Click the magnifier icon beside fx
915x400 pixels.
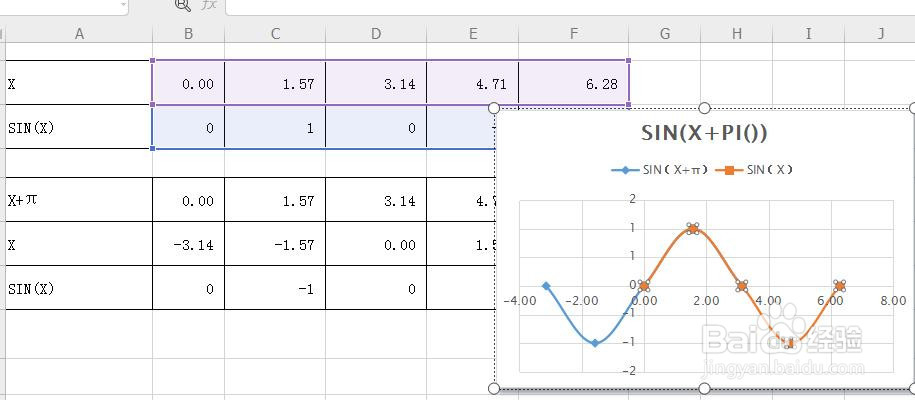(182, 5)
